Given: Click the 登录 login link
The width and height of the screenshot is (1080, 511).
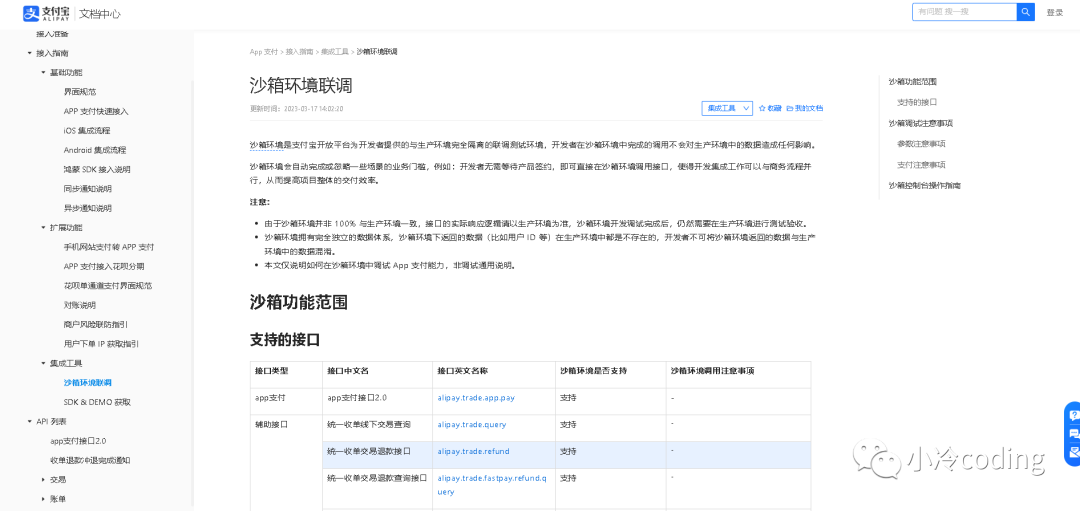Looking at the screenshot, I should (1055, 12).
